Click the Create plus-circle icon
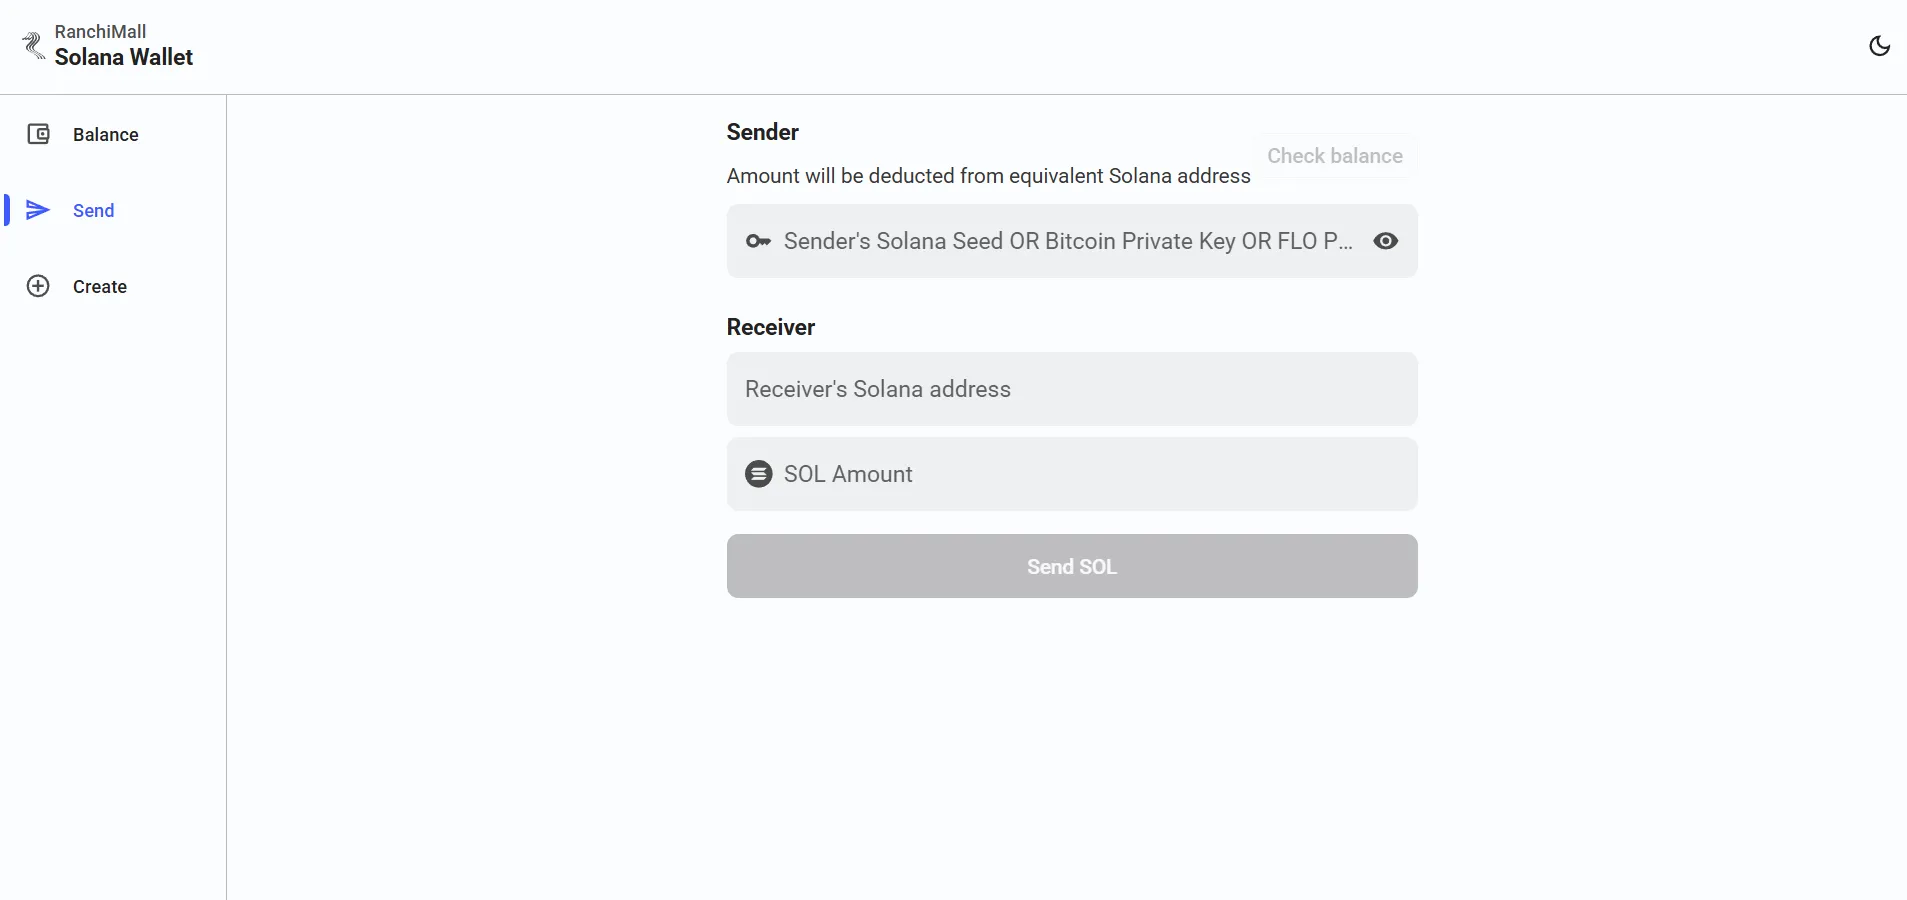This screenshot has height=900, width=1907. 38,286
